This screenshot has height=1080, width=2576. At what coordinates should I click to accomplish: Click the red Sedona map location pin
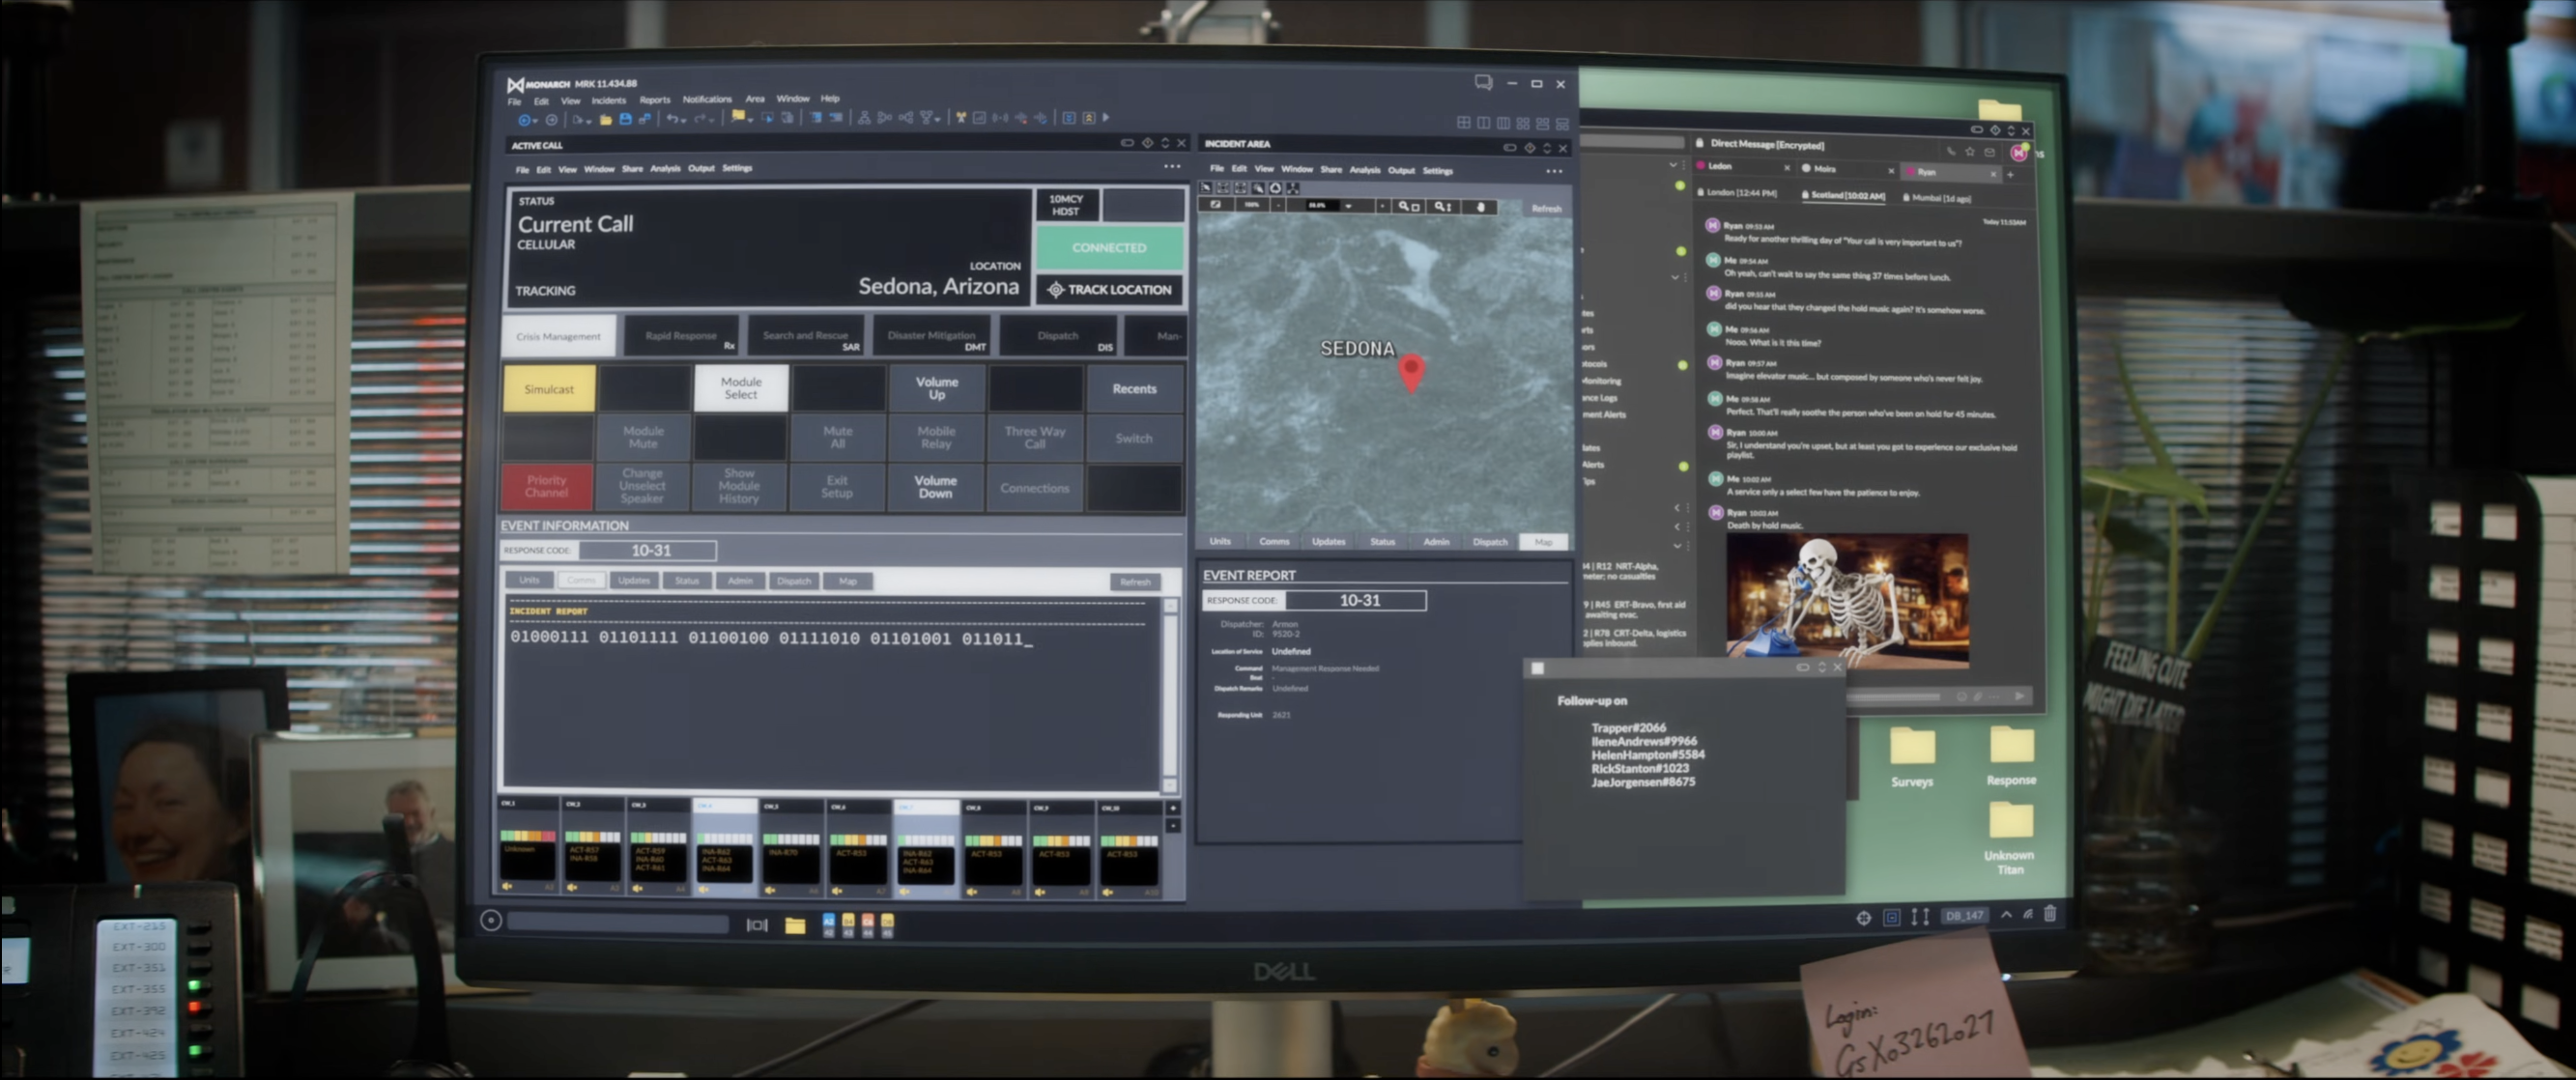[x=1411, y=373]
